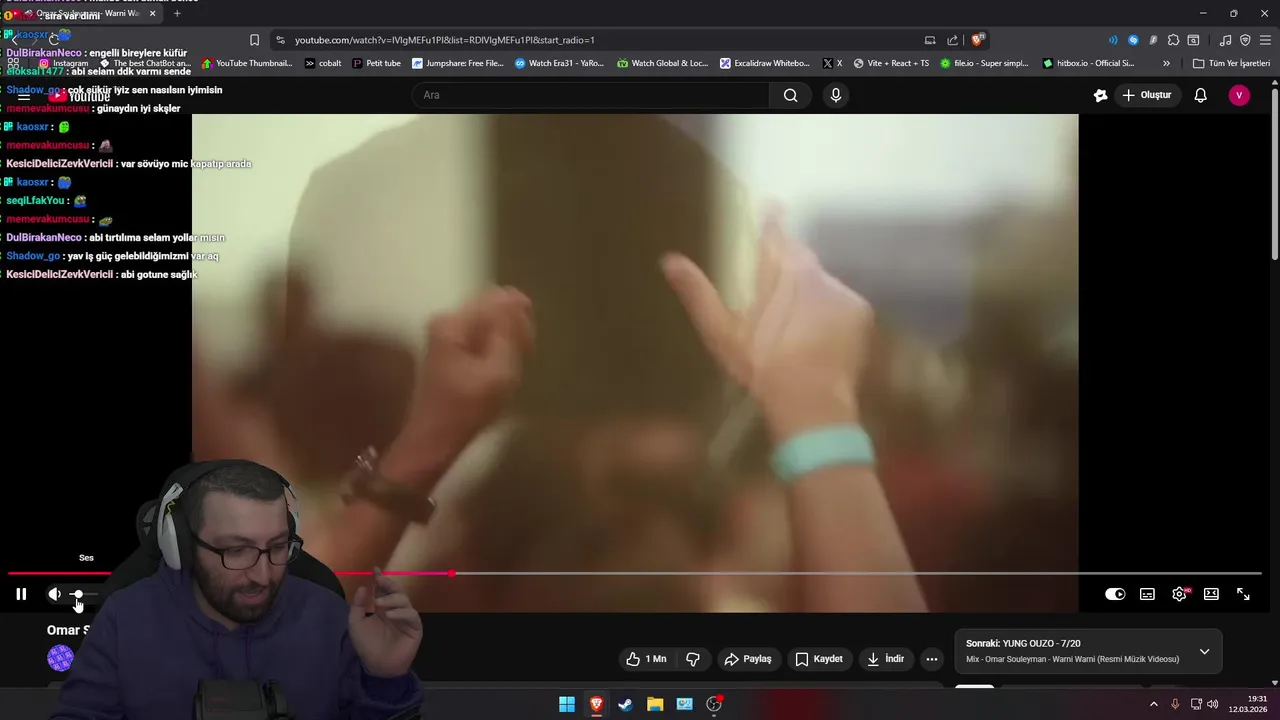Image resolution: width=1280 pixels, height=720 pixels.
Task: Click the OBS taskbar icon with red dot
Action: click(x=714, y=704)
